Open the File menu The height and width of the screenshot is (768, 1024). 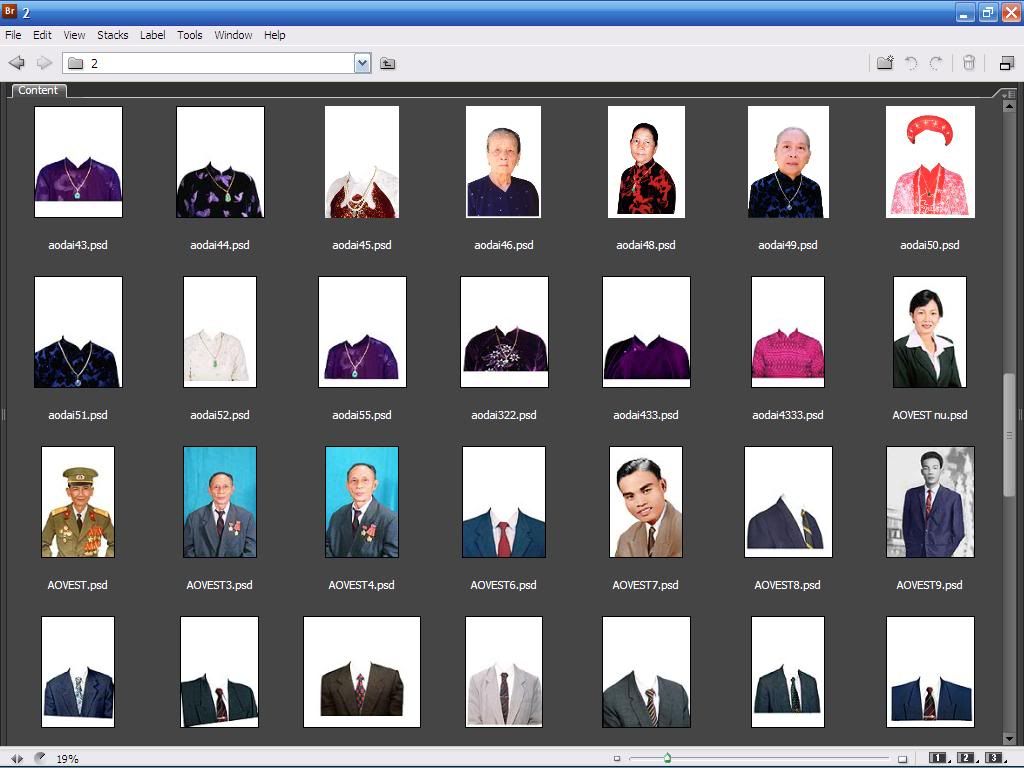(13, 35)
